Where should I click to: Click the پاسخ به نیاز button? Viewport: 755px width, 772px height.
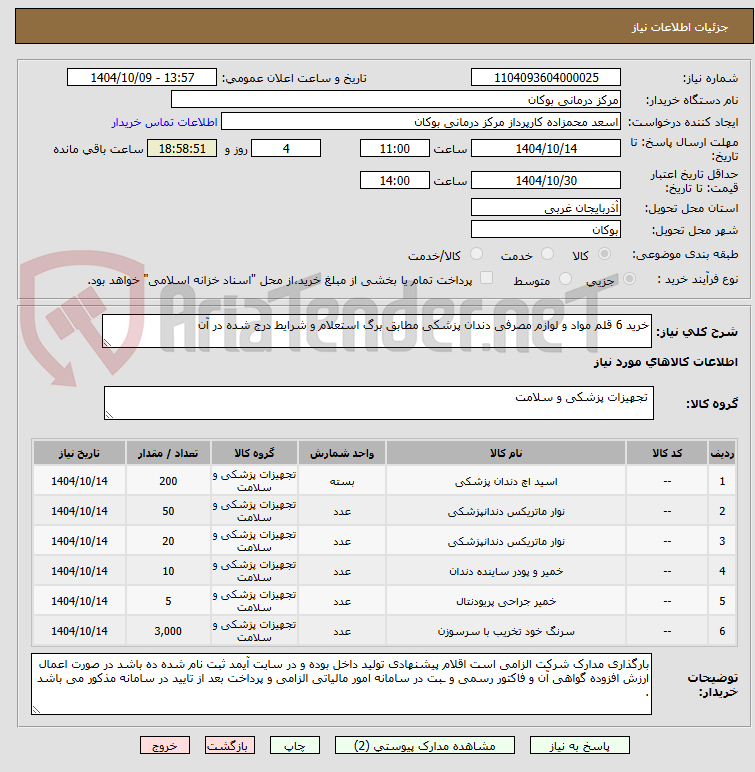click(x=580, y=745)
